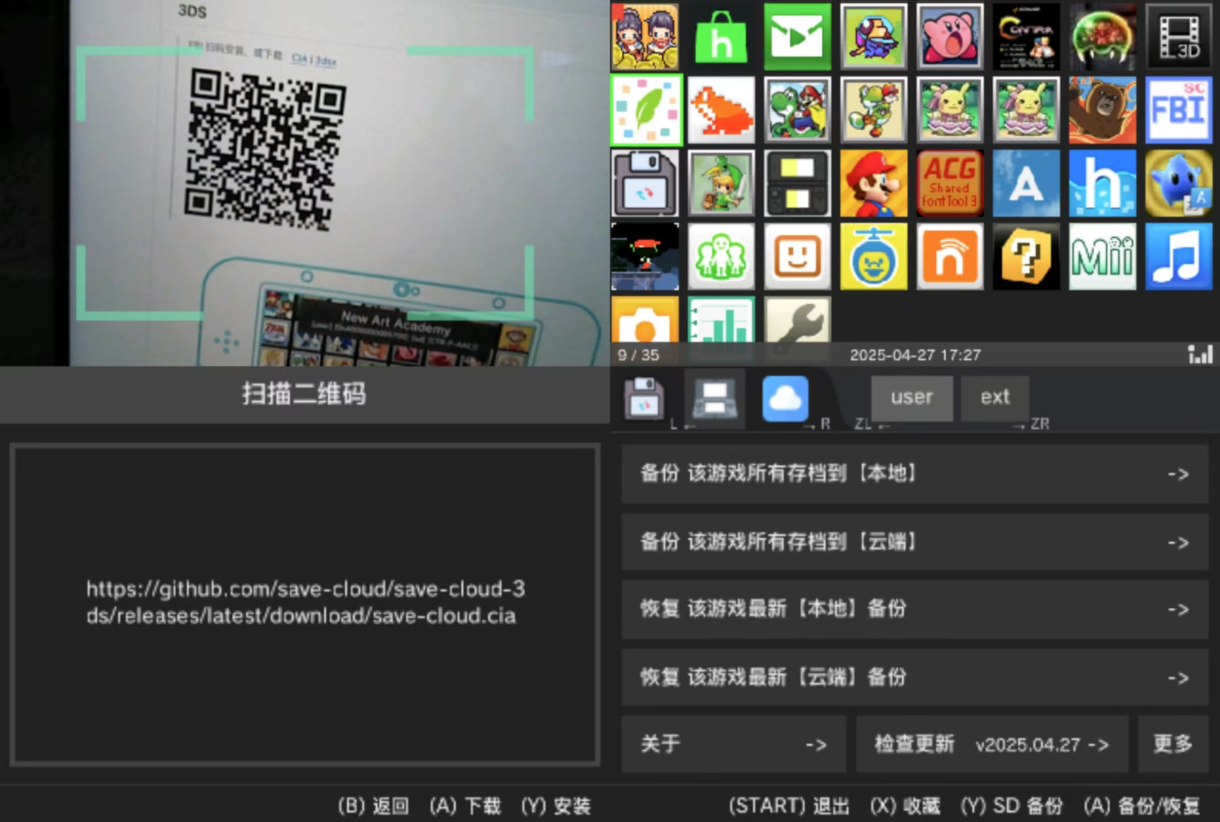Click the (A) 备份/恢复 hint

click(x=1142, y=806)
